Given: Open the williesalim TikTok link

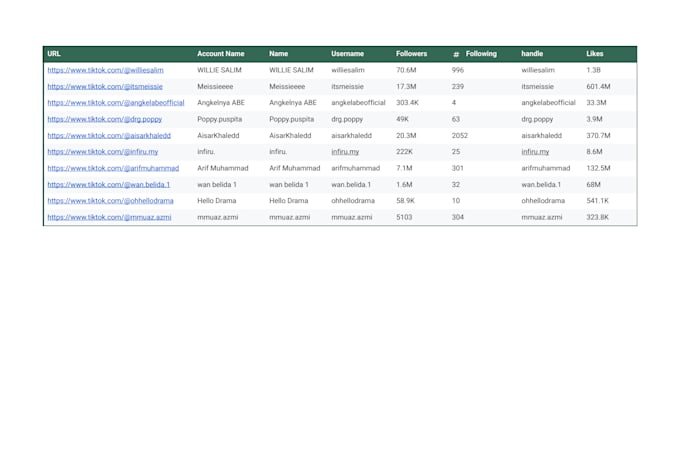Looking at the screenshot, I should [x=105, y=70].
